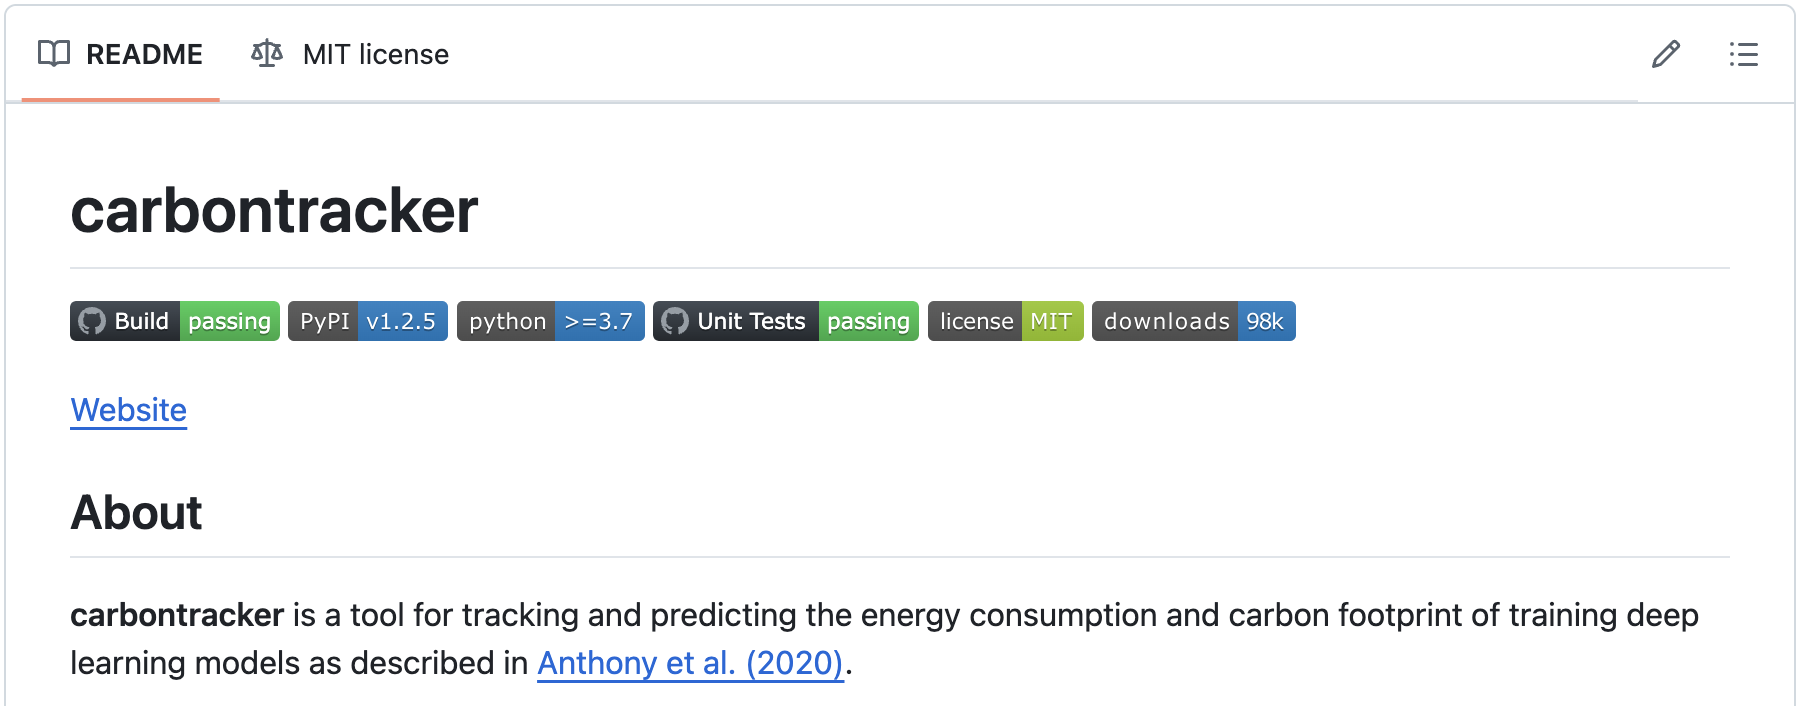Click the book icon beside README
Viewport: 1808px width, 706px height.
pos(54,54)
